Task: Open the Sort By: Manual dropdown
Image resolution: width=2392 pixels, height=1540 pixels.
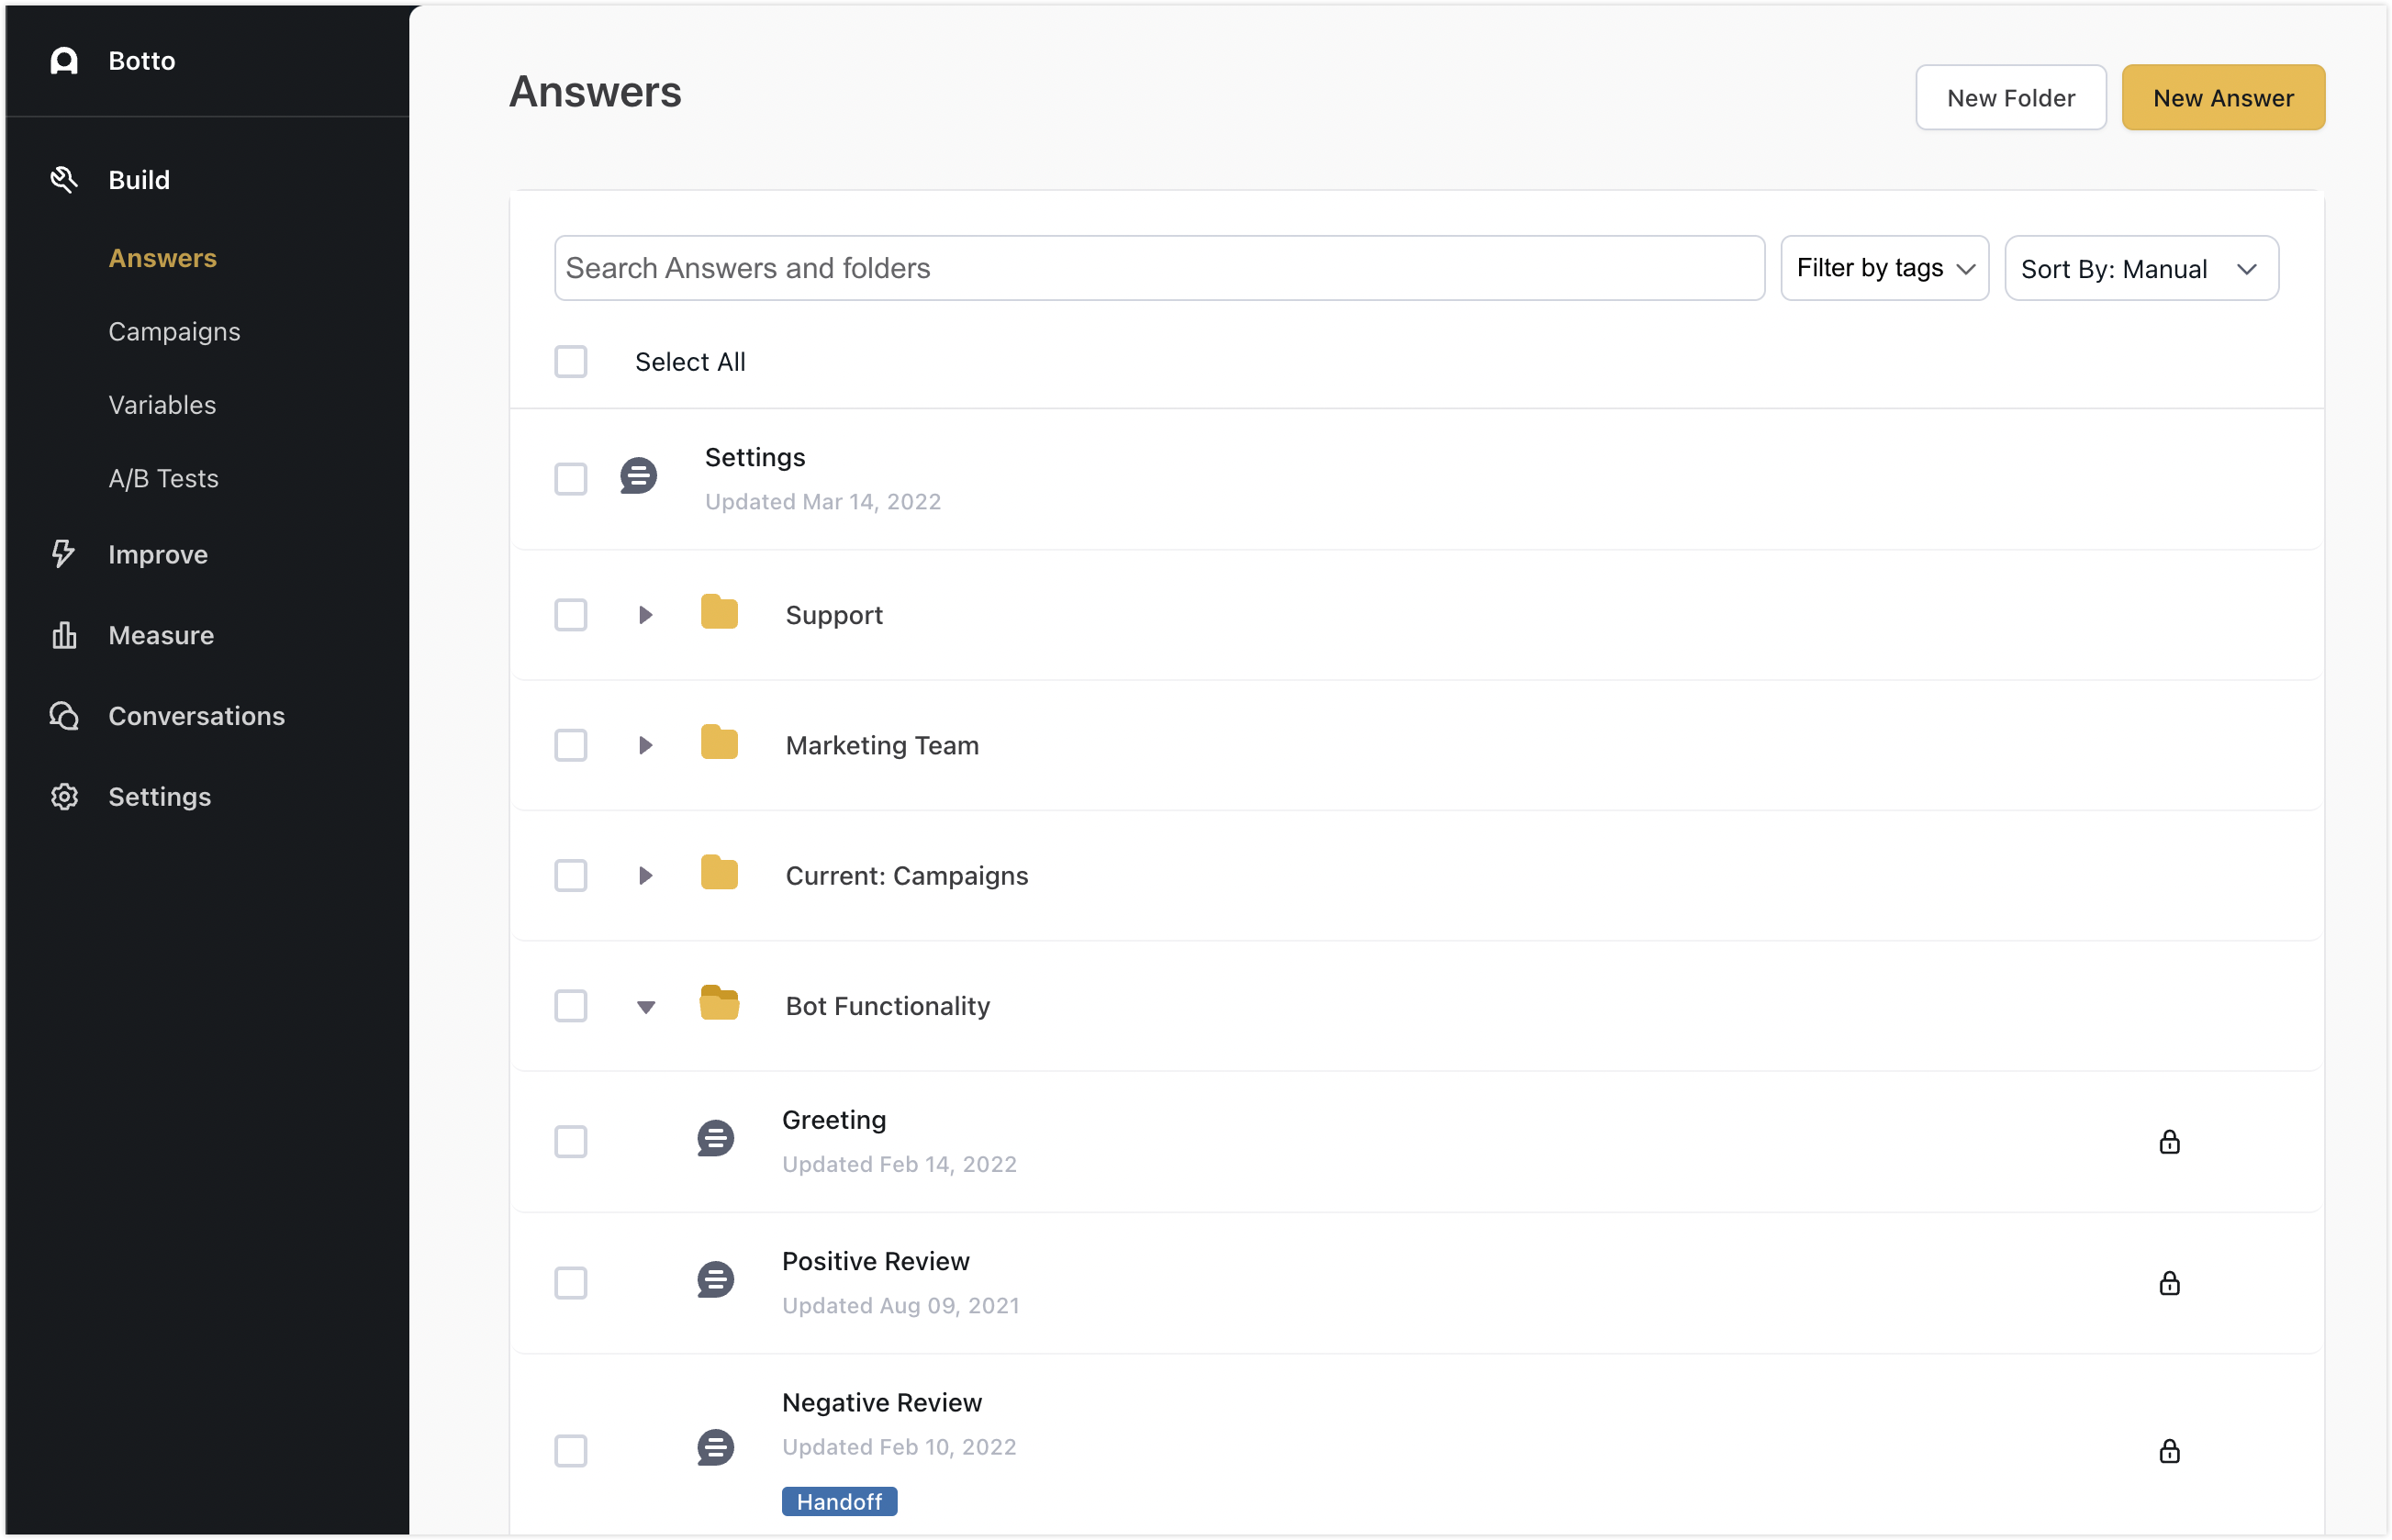Action: coord(2141,268)
